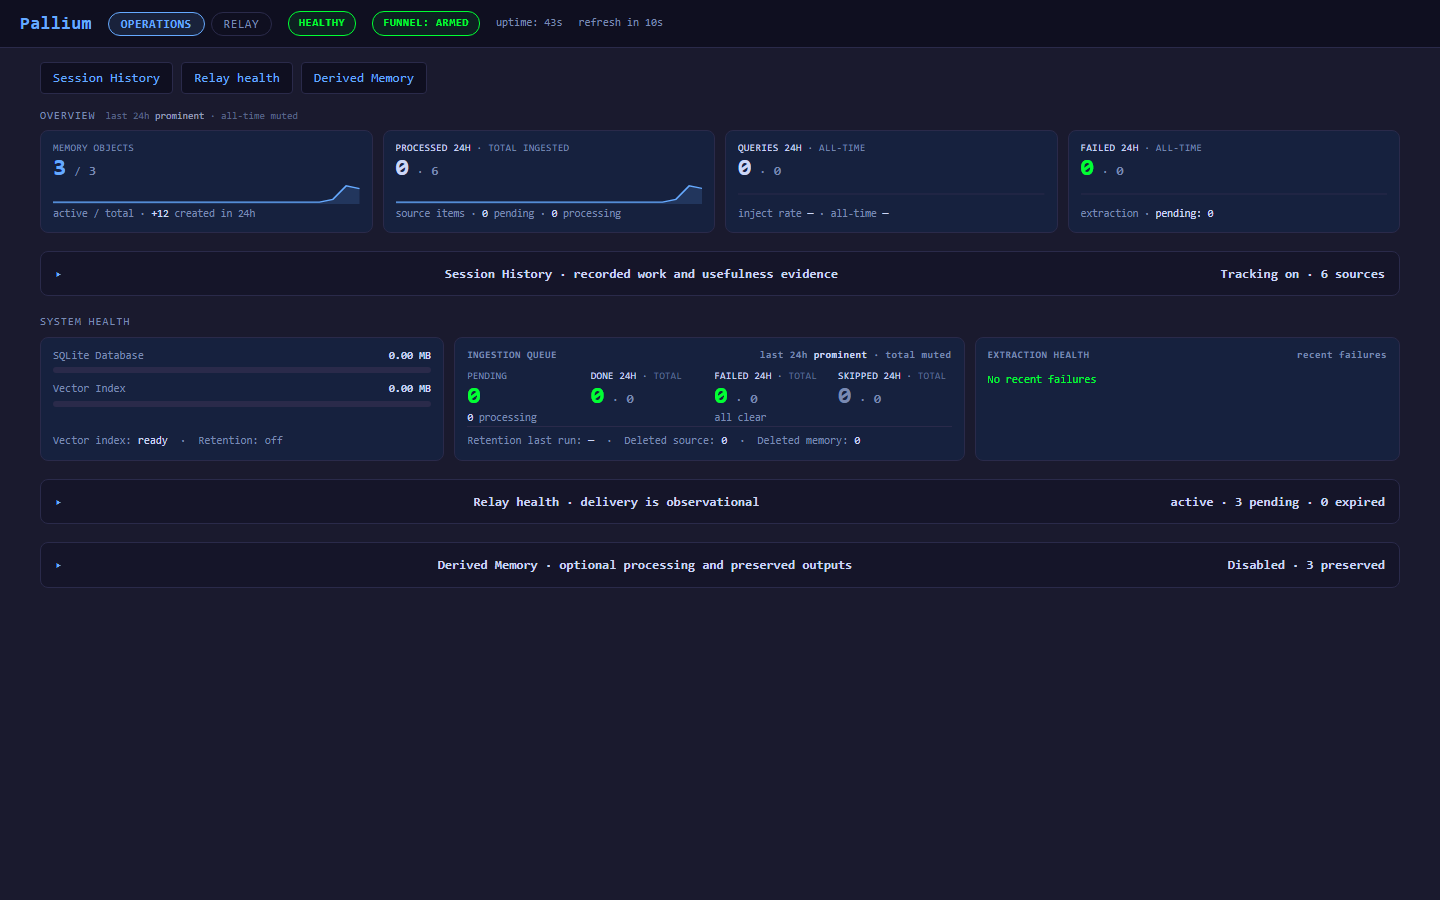The width and height of the screenshot is (1440, 900).
Task: Click the HEALTHY status badge
Action: click(322, 23)
